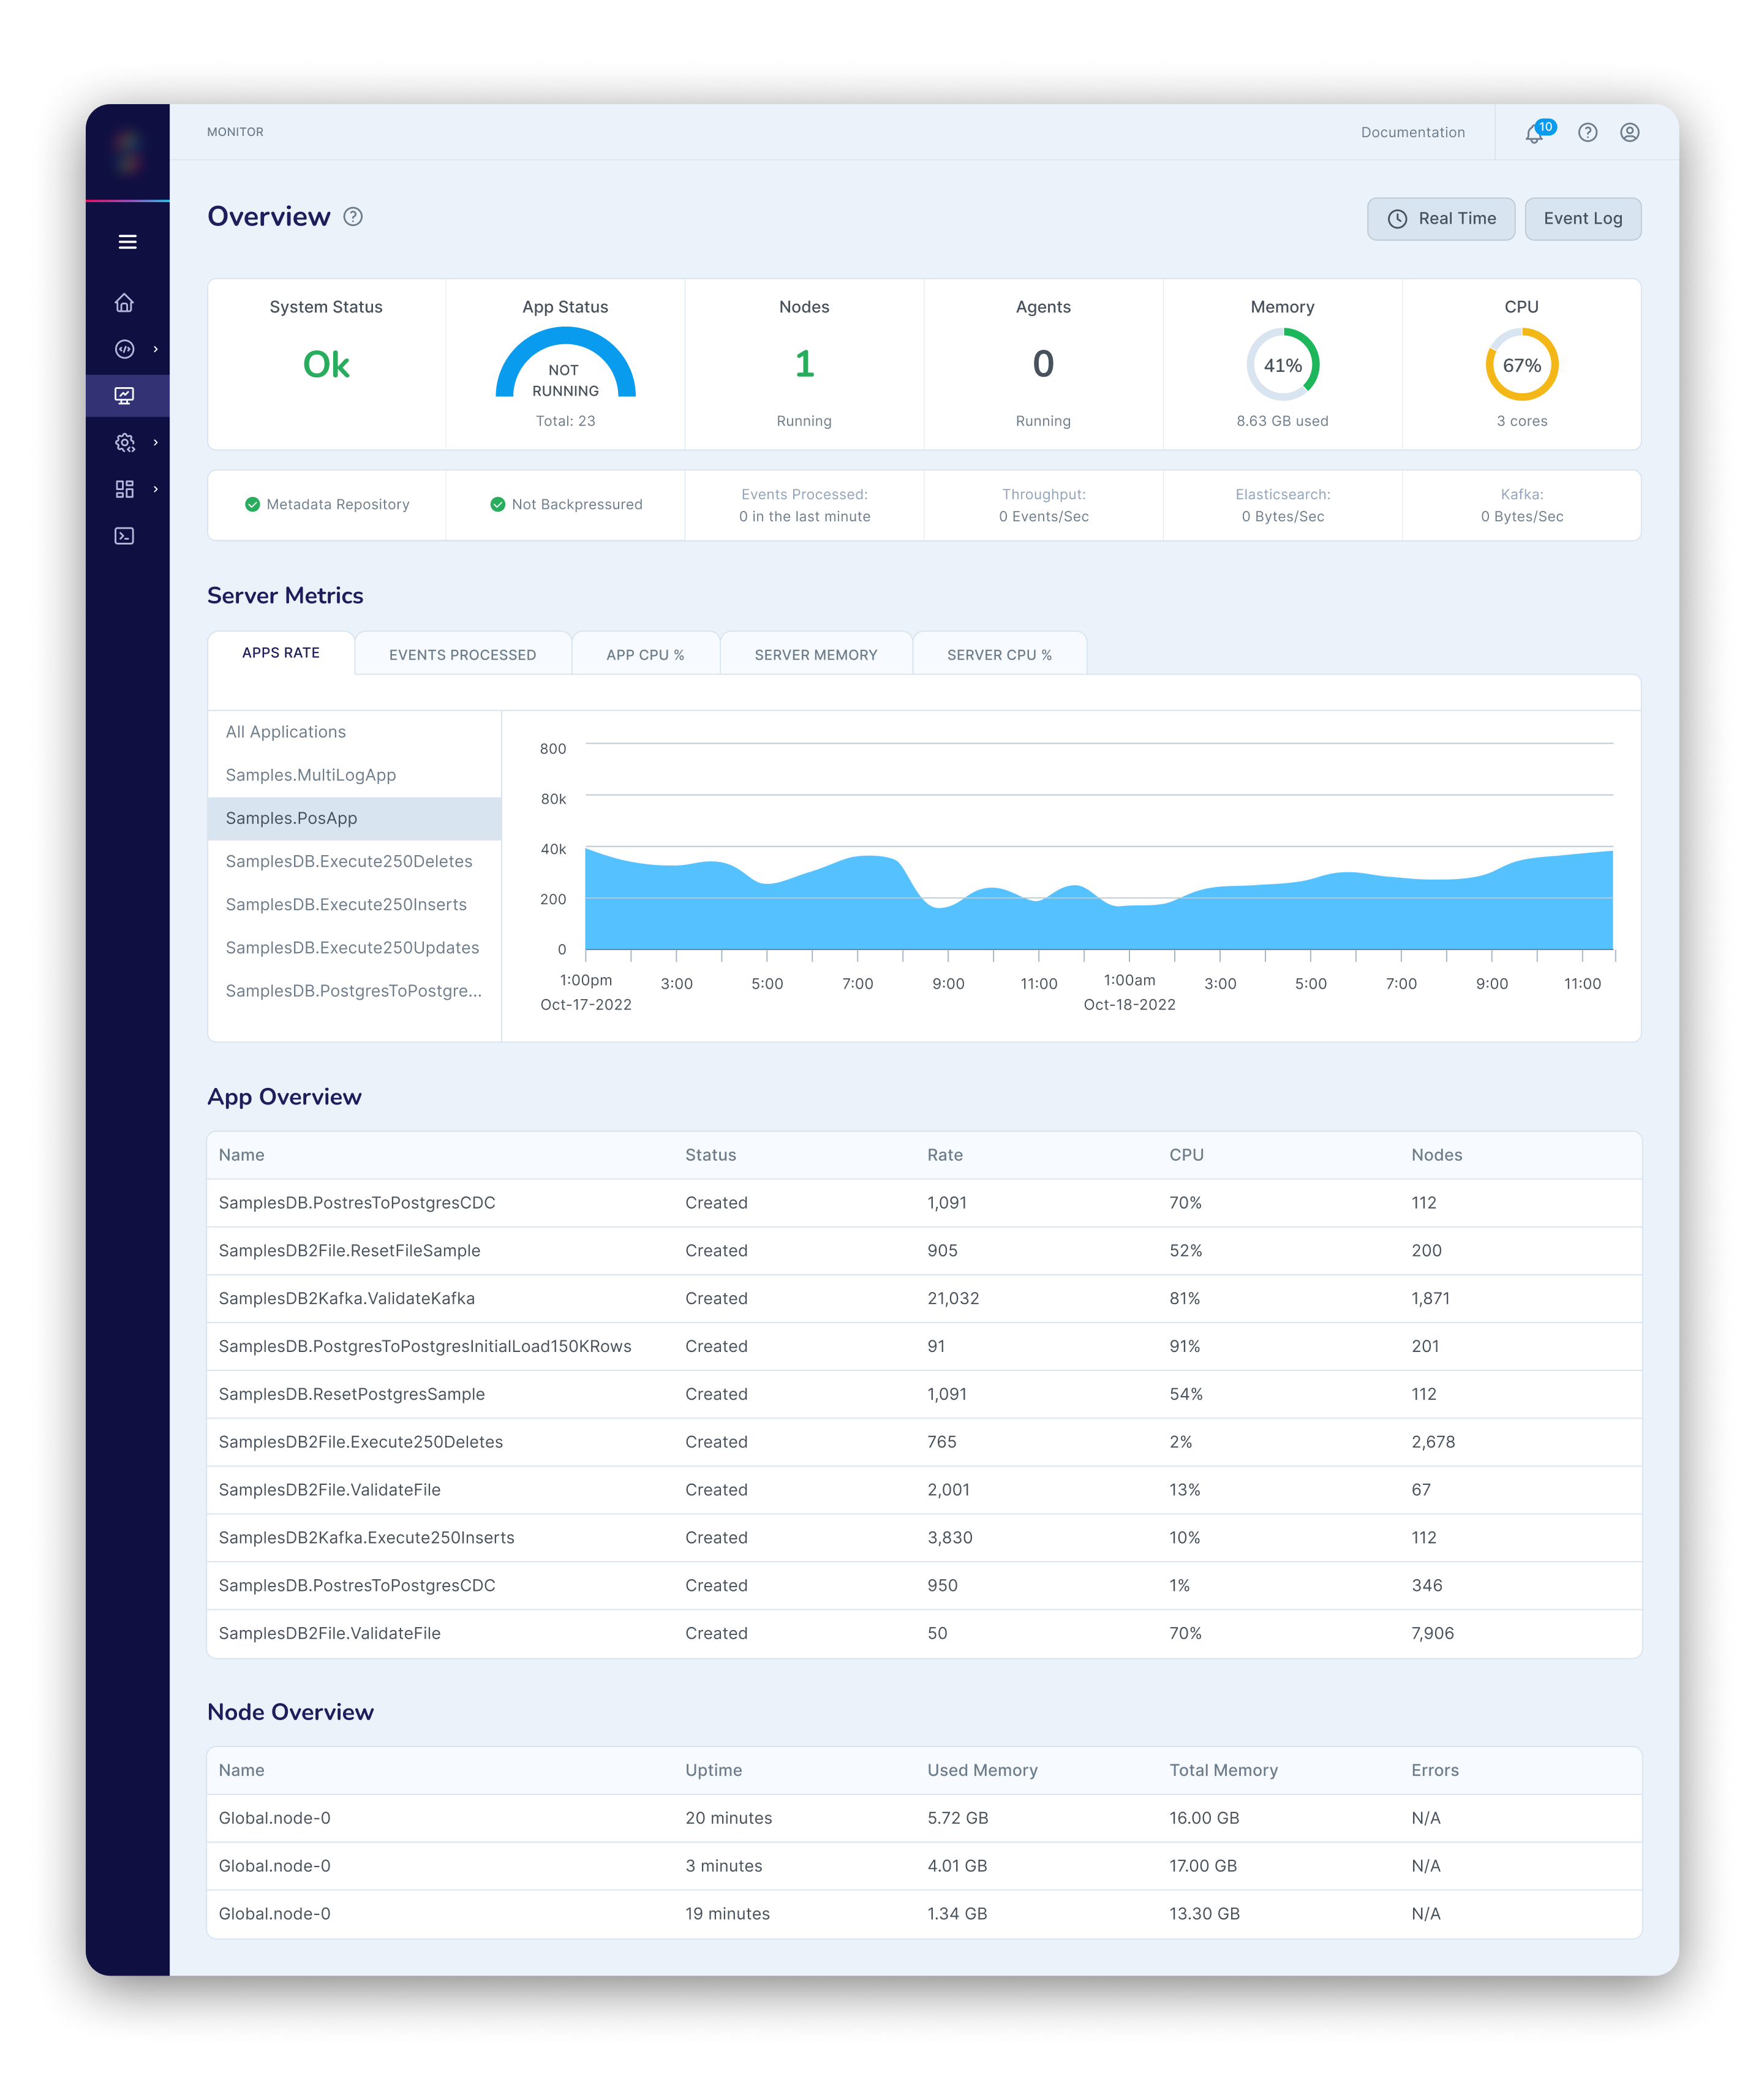Open the Event Log button

[x=1582, y=219]
